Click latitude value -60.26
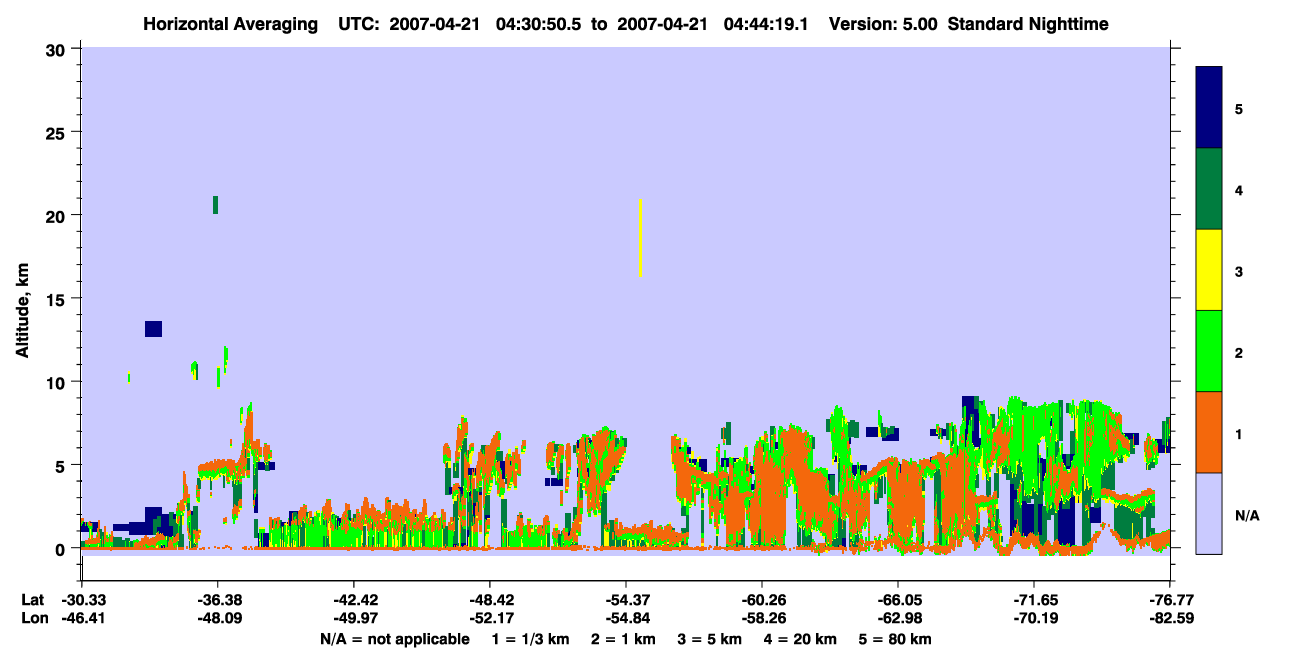 762,600
